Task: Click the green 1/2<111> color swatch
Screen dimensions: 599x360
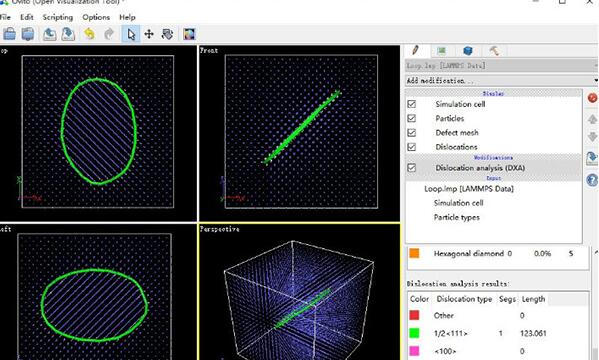Action: tap(414, 333)
